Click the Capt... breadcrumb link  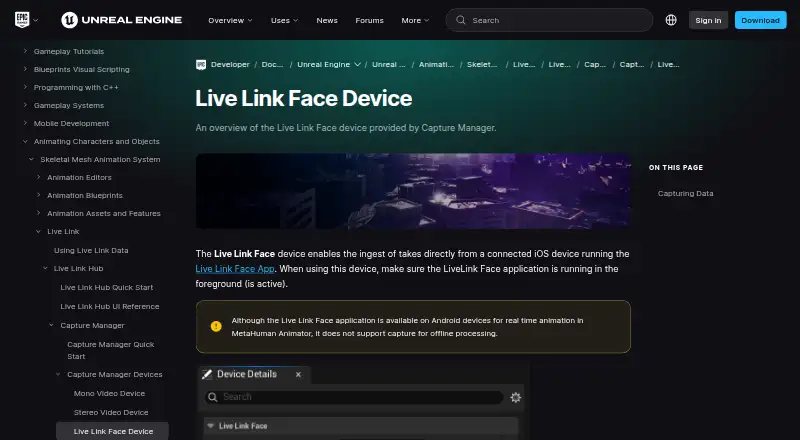click(632, 64)
